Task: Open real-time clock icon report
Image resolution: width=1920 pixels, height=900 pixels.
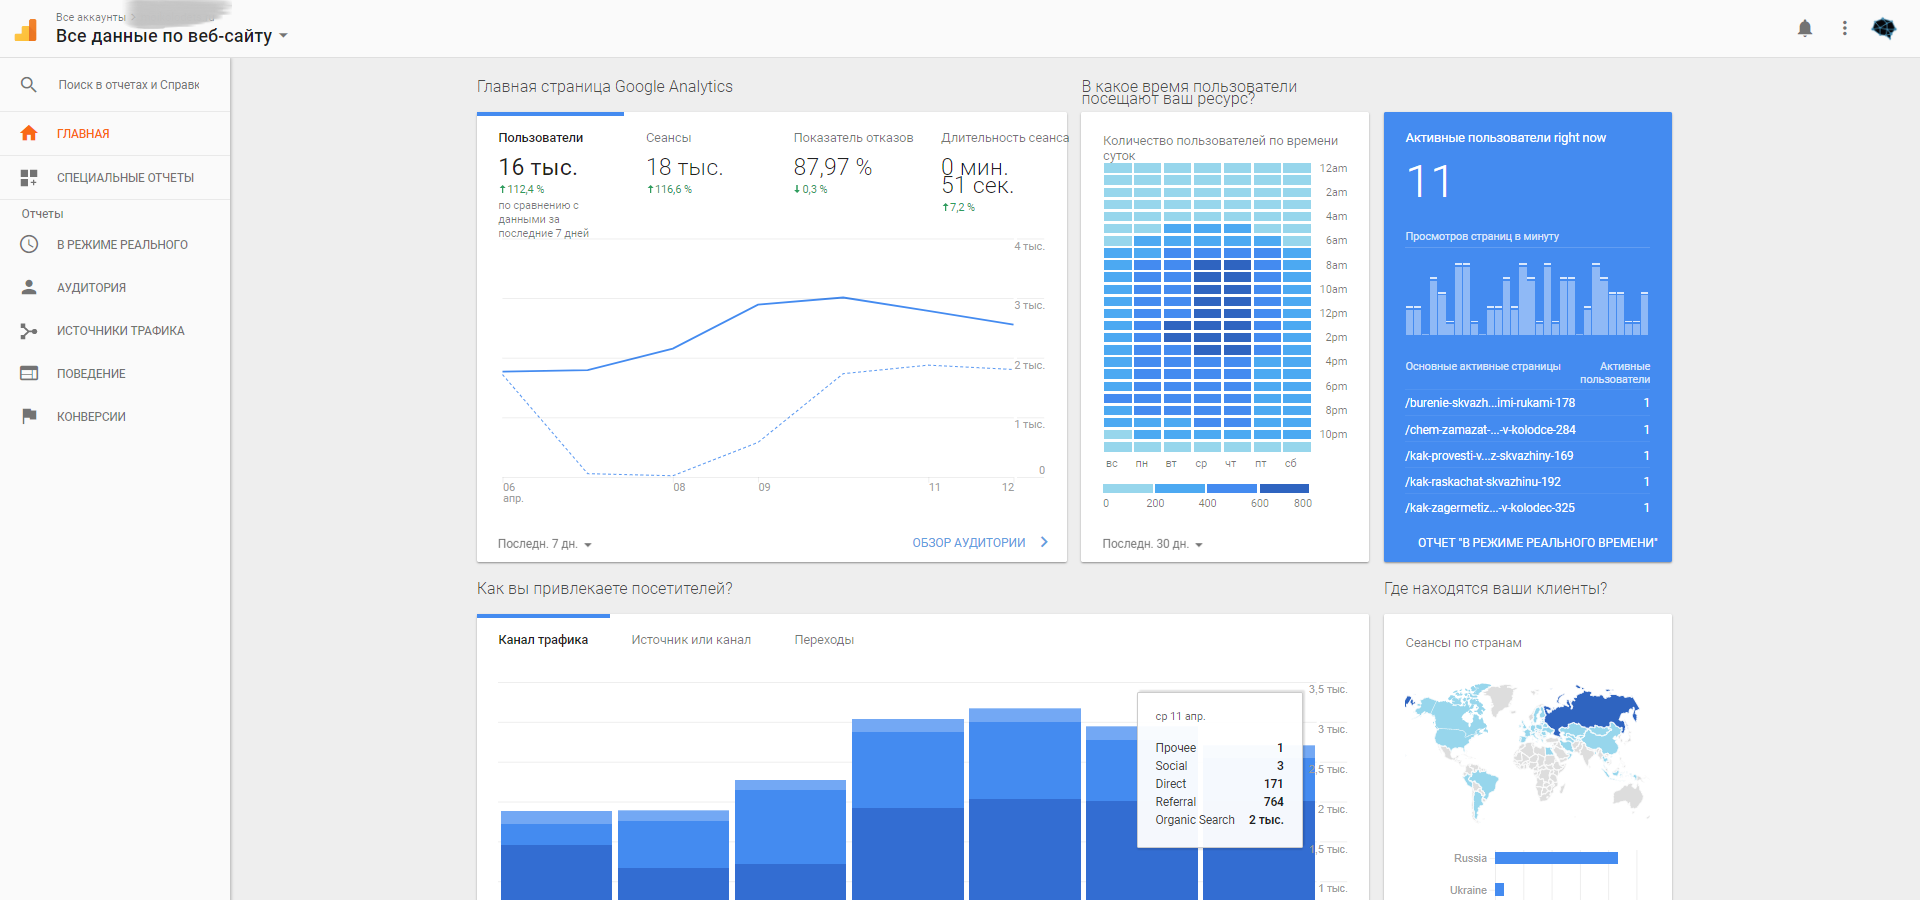Action: [29, 244]
